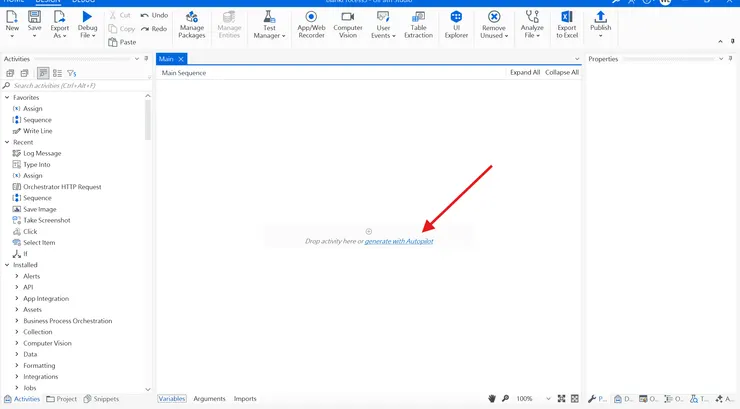Click Undo in the ribbon
Viewport: 740px width, 409px height.
tap(154, 15)
